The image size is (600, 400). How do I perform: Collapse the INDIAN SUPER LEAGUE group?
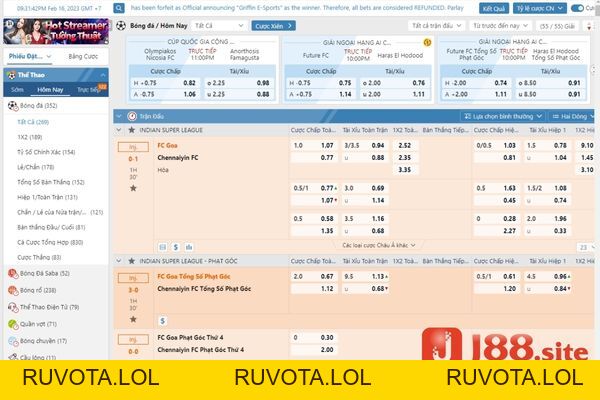119,130
